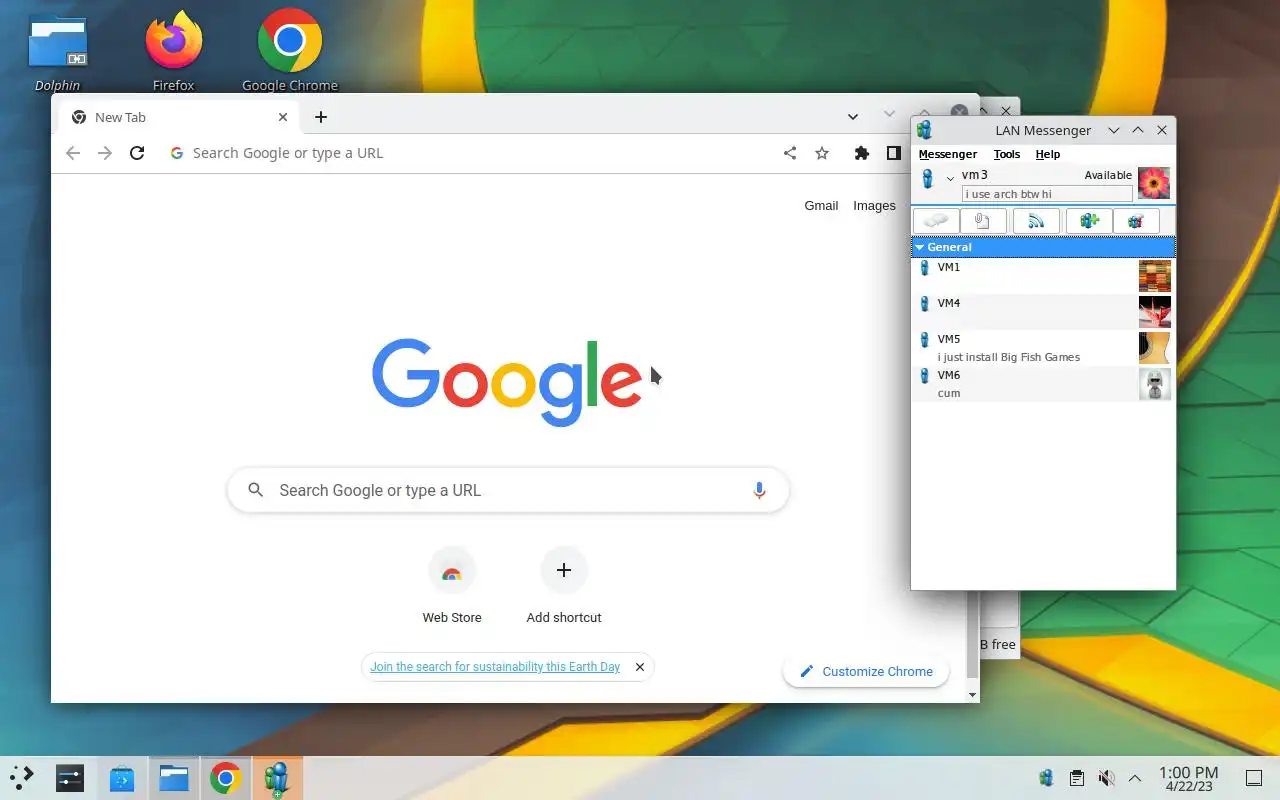Open the Help menu in LAN Messenger
Viewport: 1280px width, 800px height.
[1048, 154]
